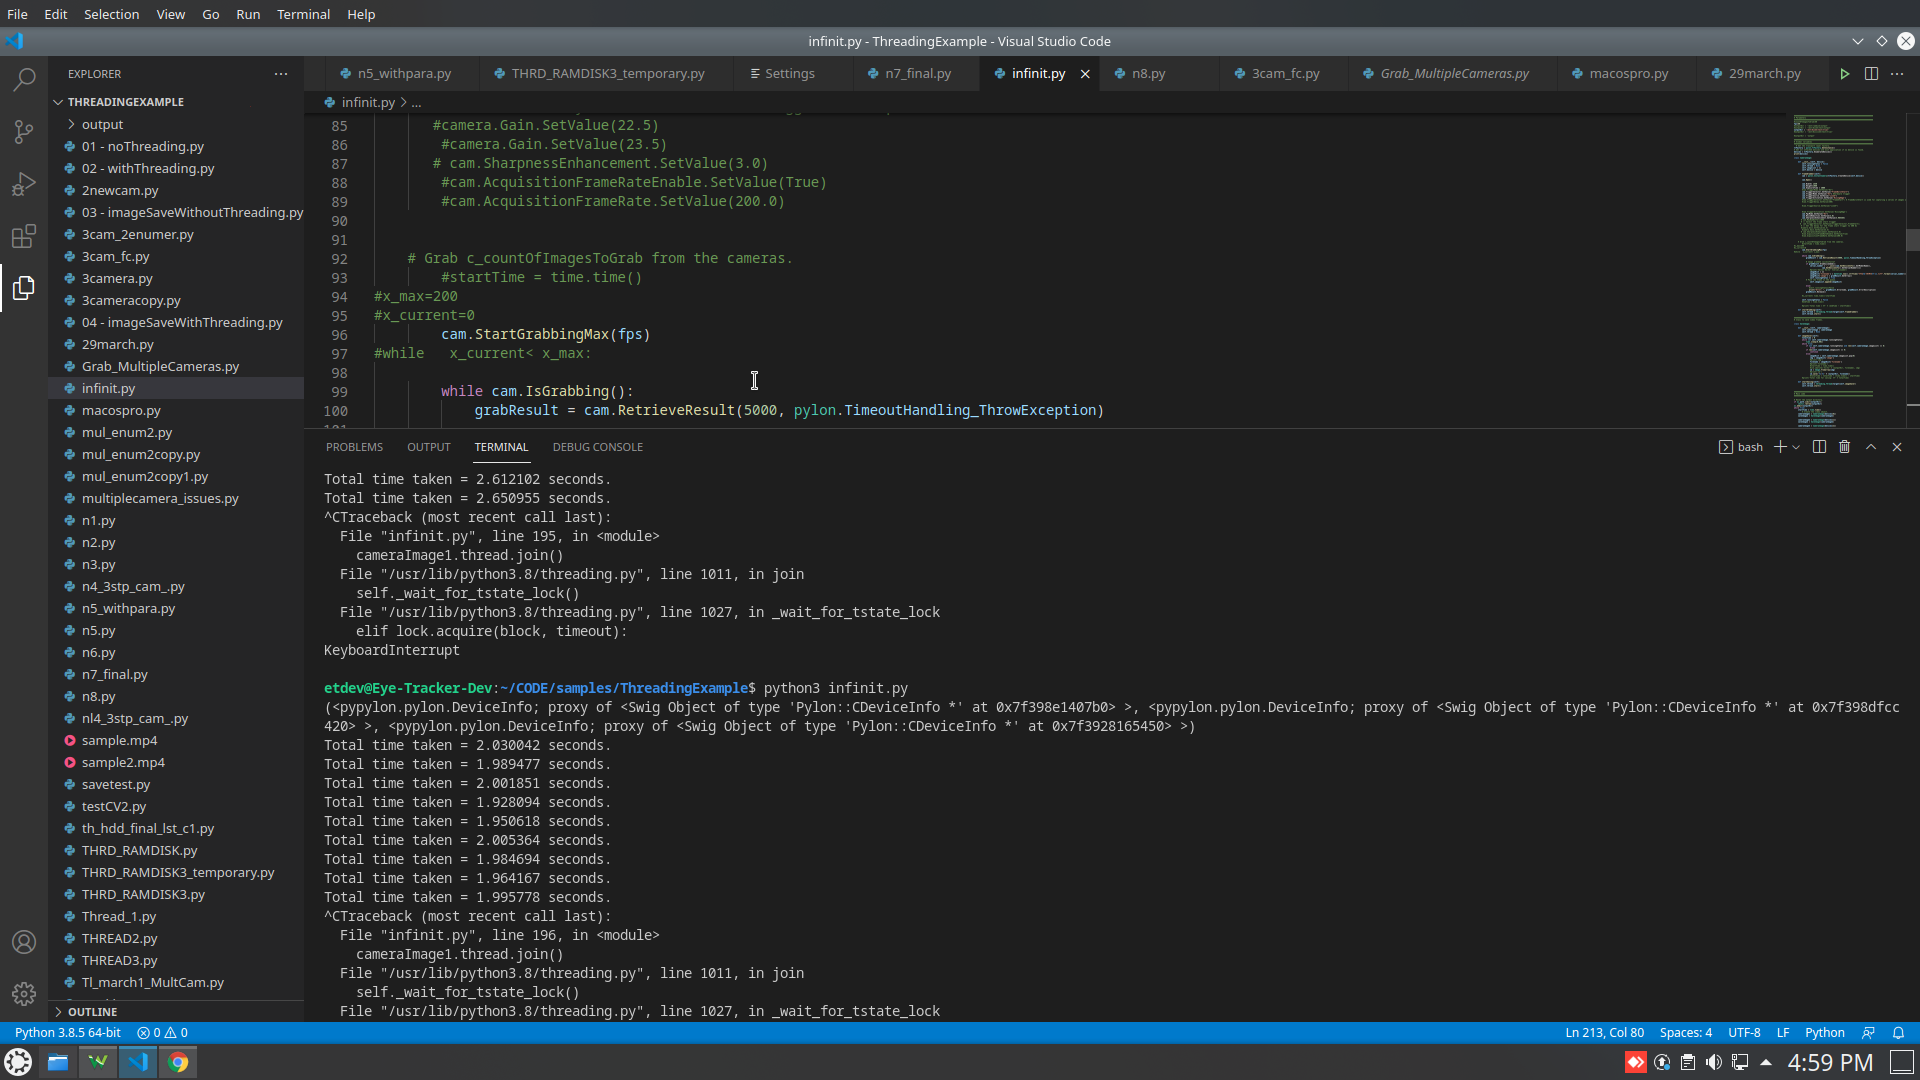Open the new terminal launch profile dropdown
The height and width of the screenshot is (1080, 1920).
tap(1797, 447)
